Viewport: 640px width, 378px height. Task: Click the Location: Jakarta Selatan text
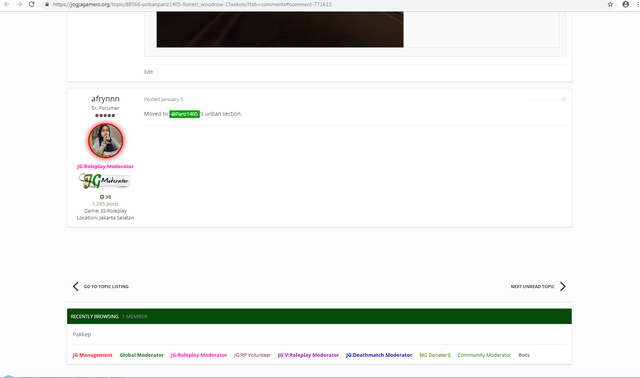(x=105, y=218)
